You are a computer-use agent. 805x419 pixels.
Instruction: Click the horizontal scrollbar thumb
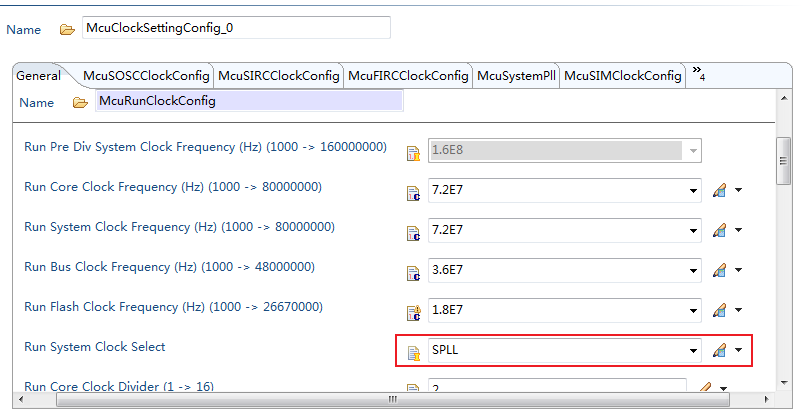393,399
